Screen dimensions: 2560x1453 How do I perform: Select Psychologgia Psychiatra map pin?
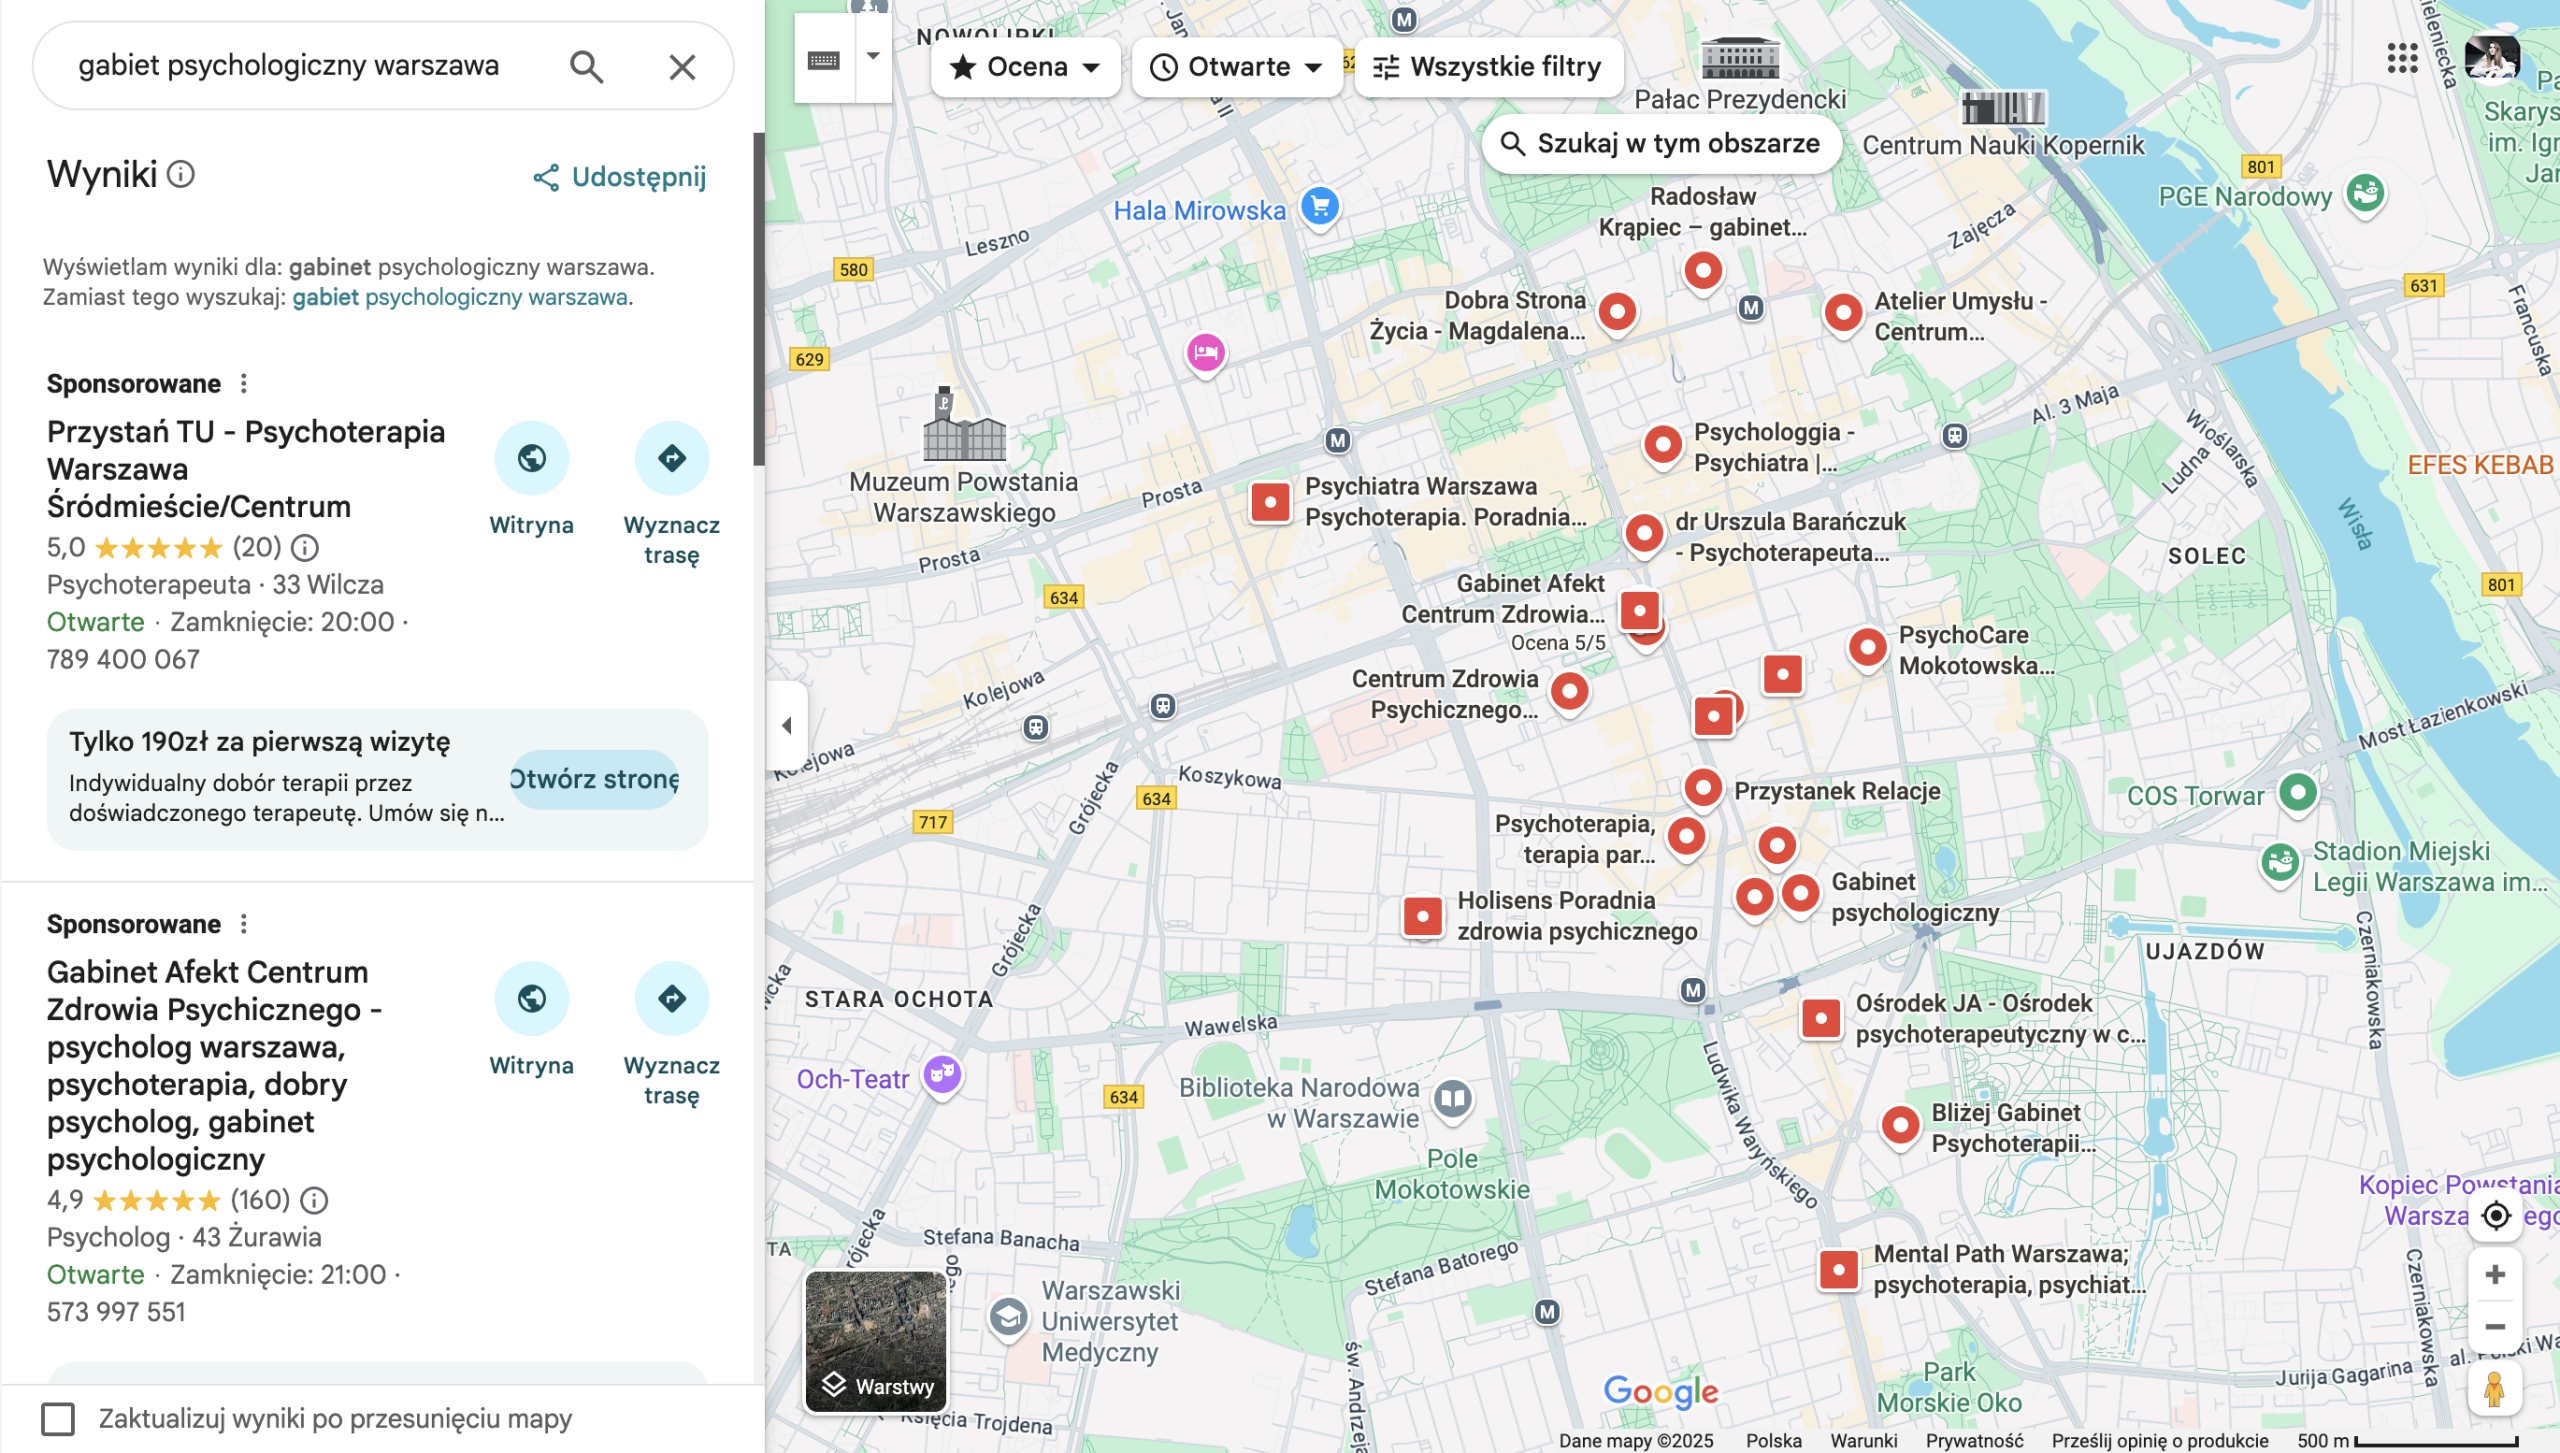click(1663, 444)
